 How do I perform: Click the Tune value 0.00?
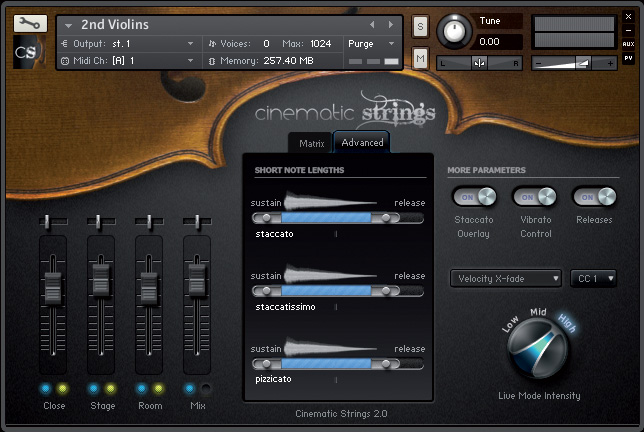pos(490,41)
